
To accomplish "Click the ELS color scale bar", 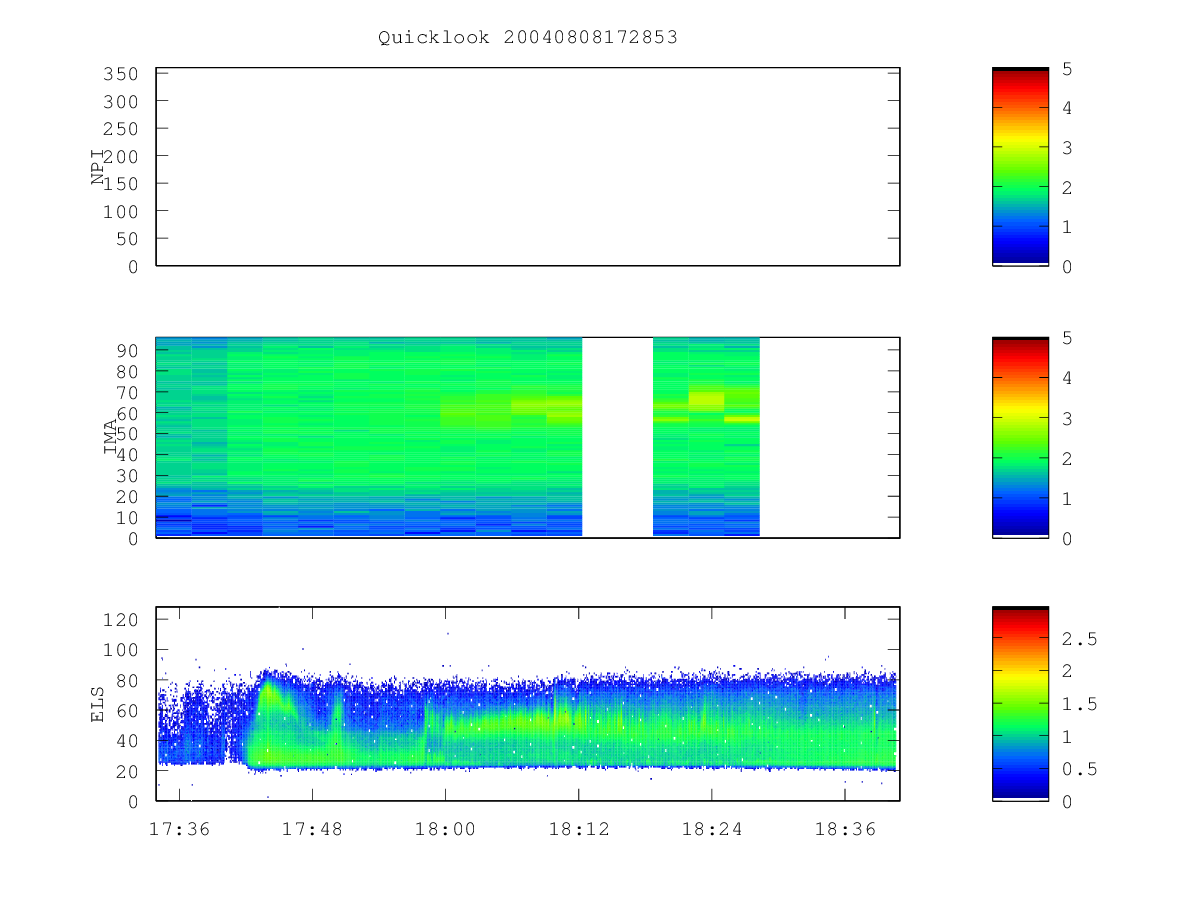I will click(x=1020, y=704).
